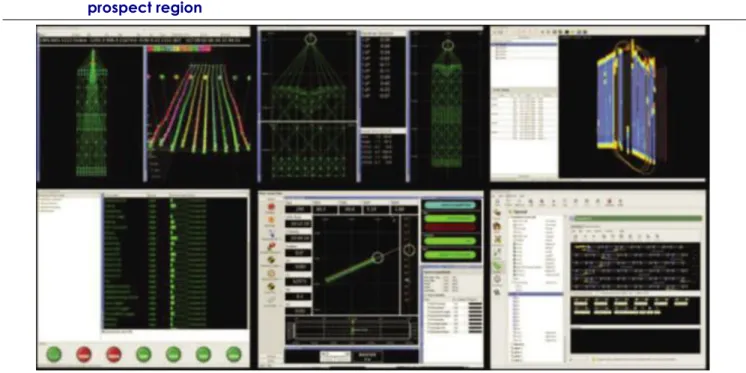746x373 pixels.
Task: Click the dark icon ending the bottom-right sidebar
Action: pos(497,292)
